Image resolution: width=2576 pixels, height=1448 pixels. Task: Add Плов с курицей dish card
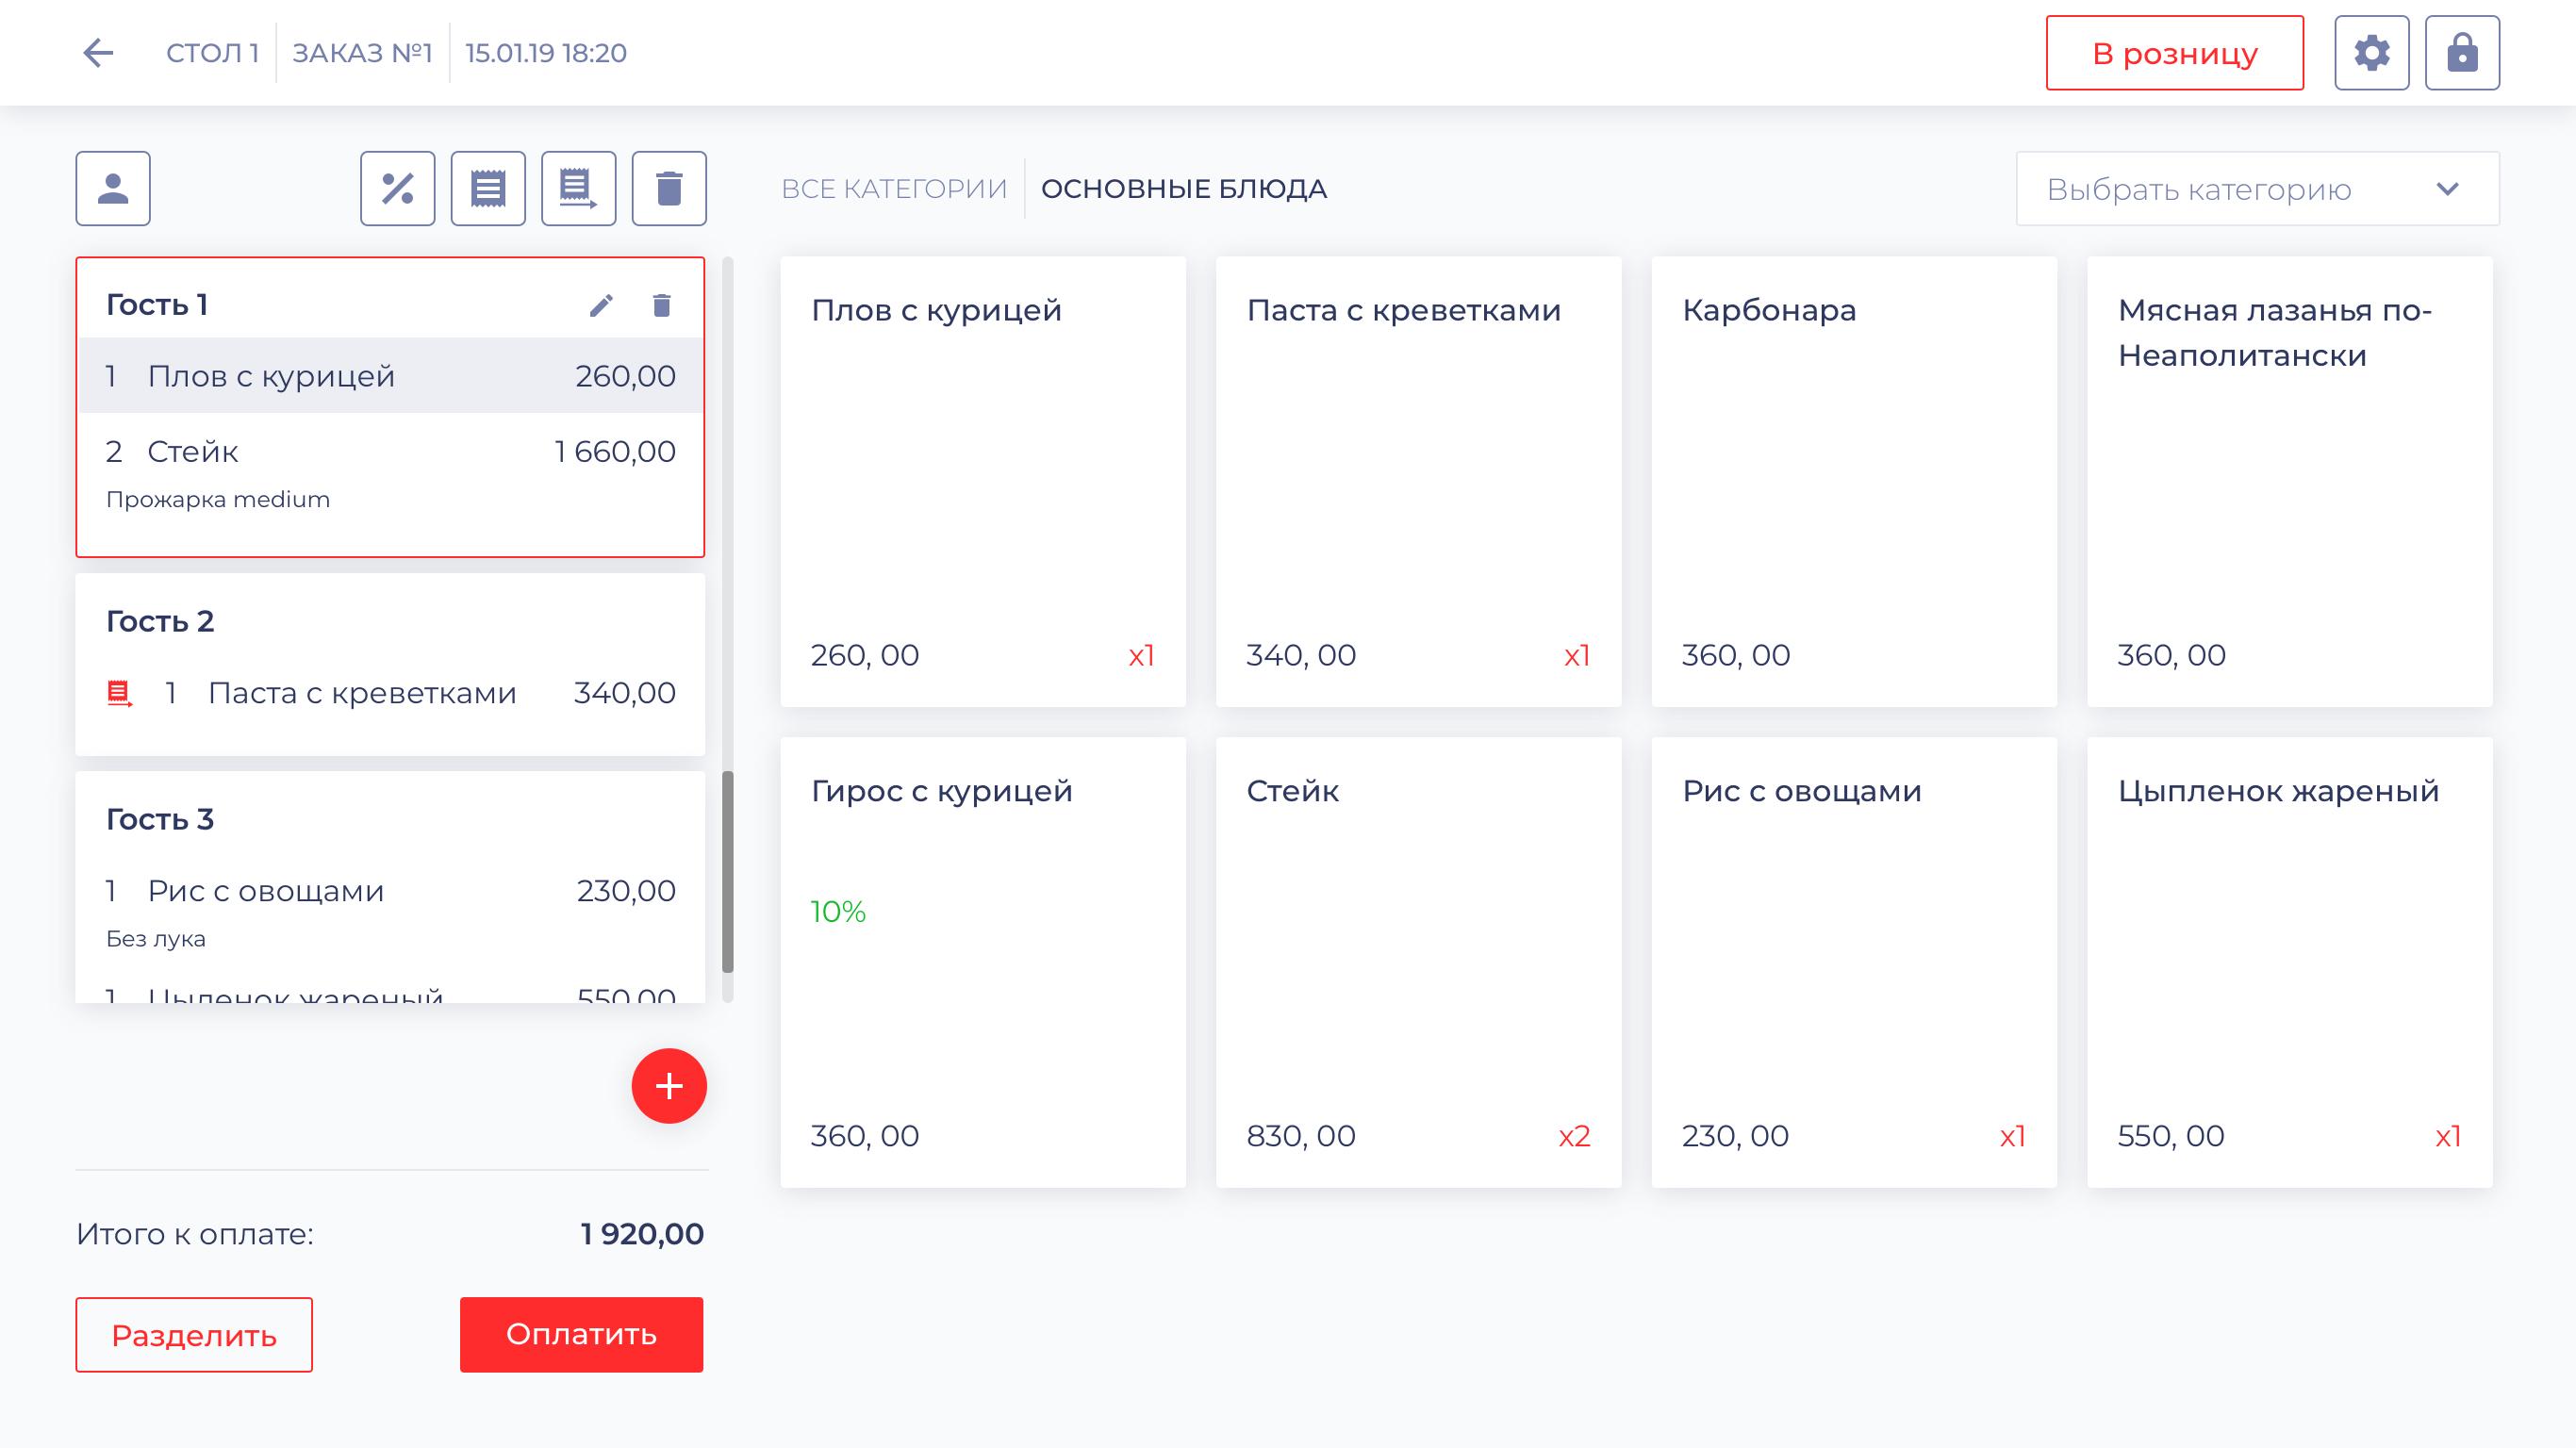tap(983, 482)
